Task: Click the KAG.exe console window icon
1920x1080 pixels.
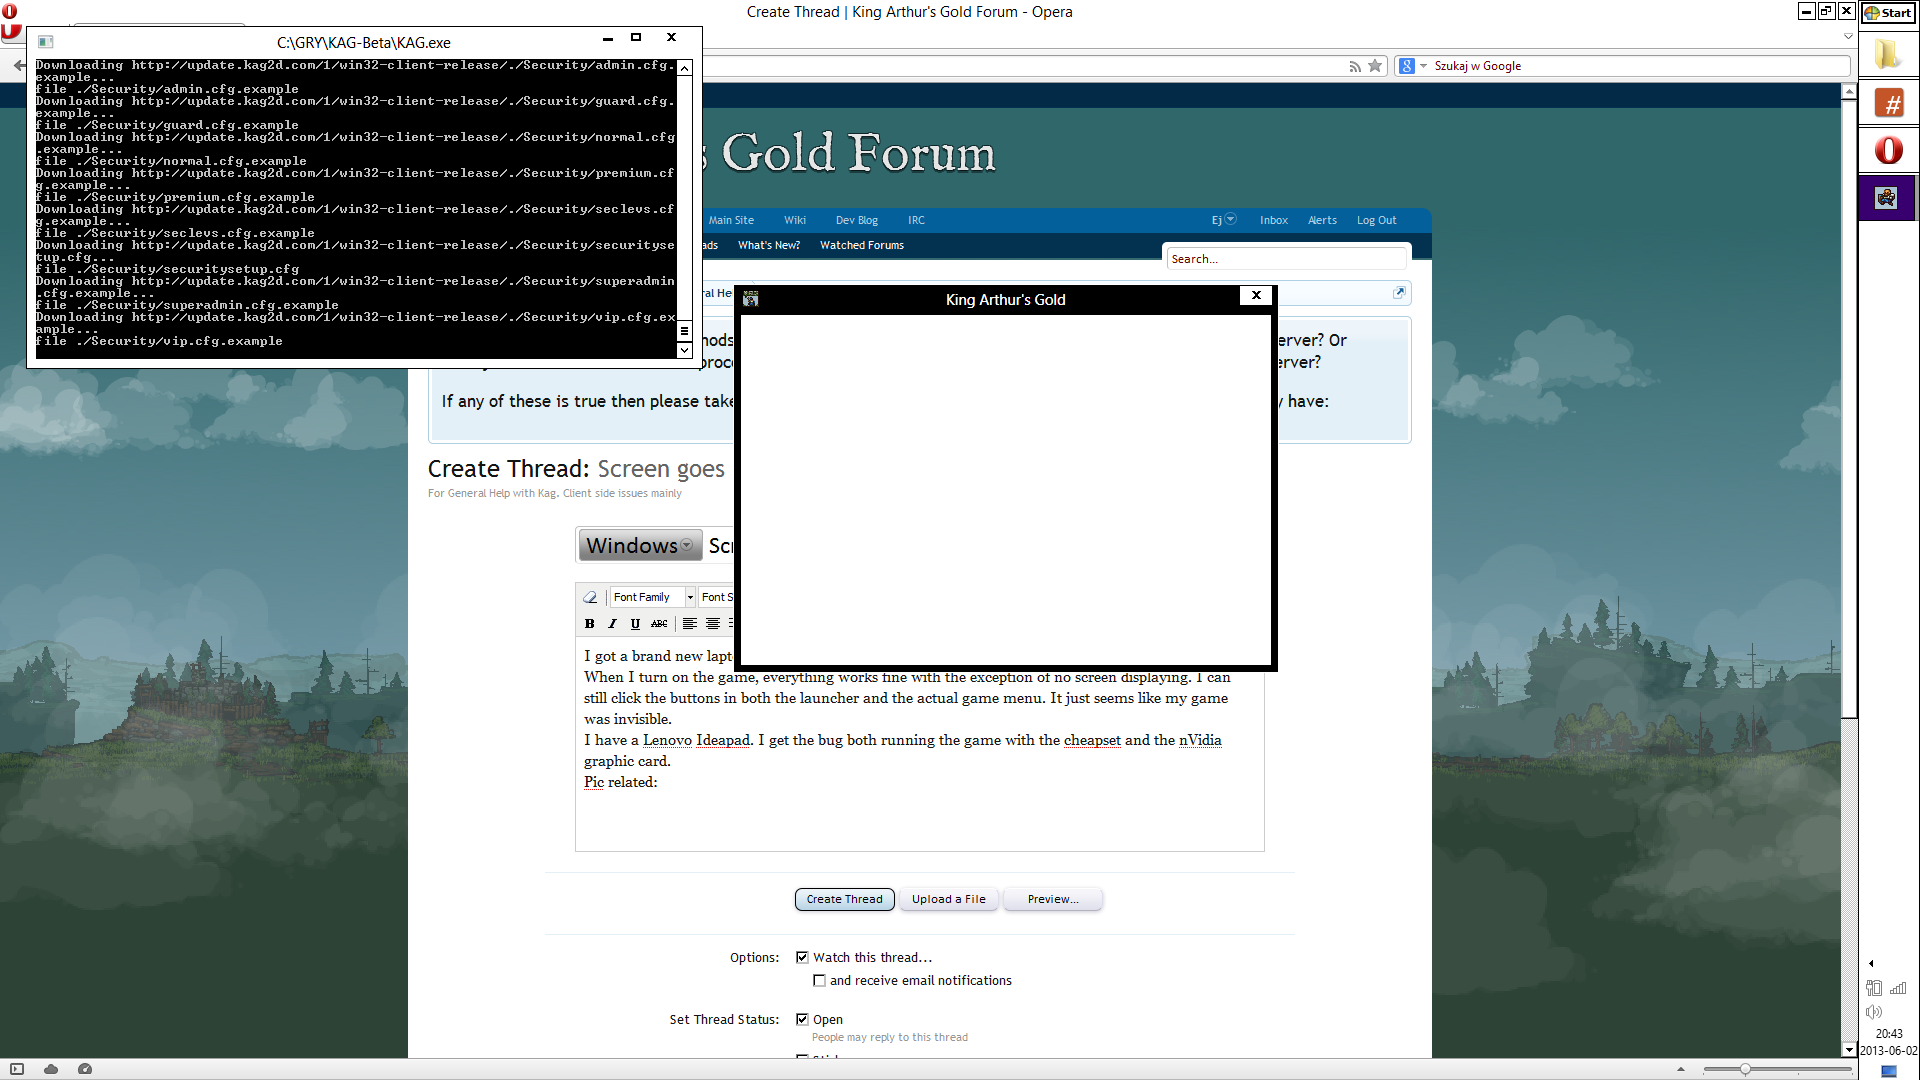Action: (x=45, y=42)
